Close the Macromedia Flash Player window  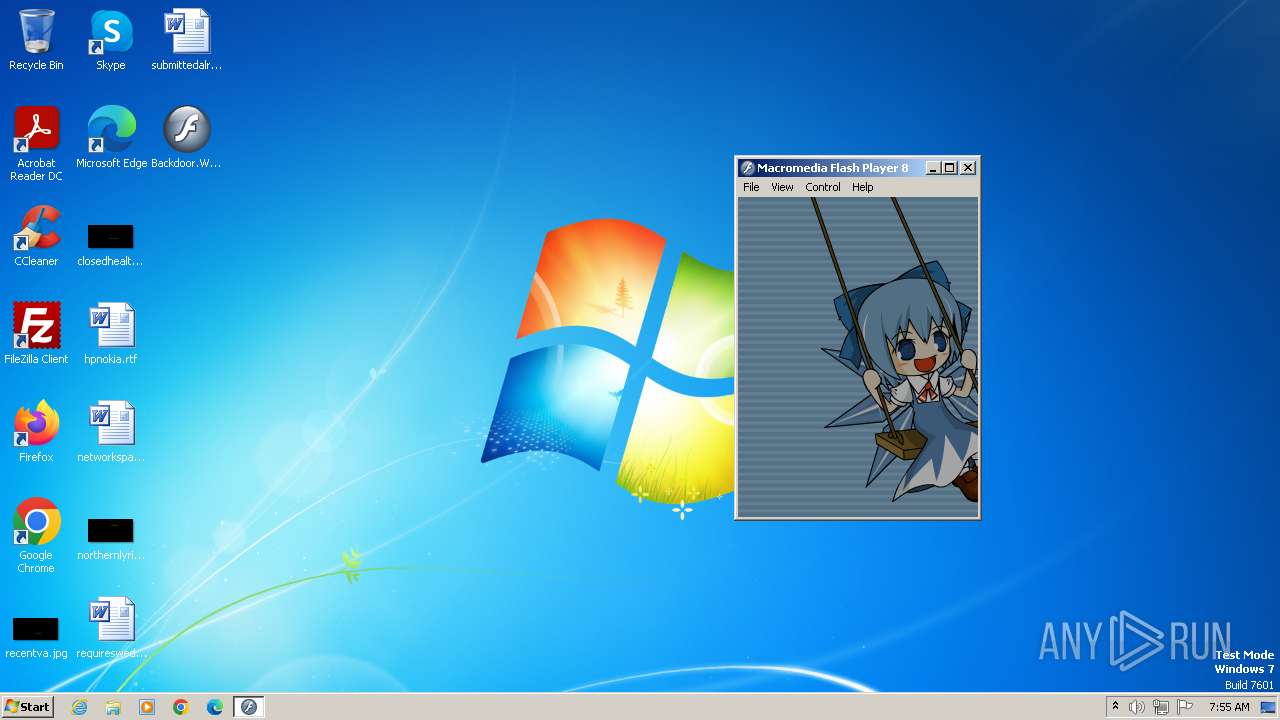pos(968,168)
